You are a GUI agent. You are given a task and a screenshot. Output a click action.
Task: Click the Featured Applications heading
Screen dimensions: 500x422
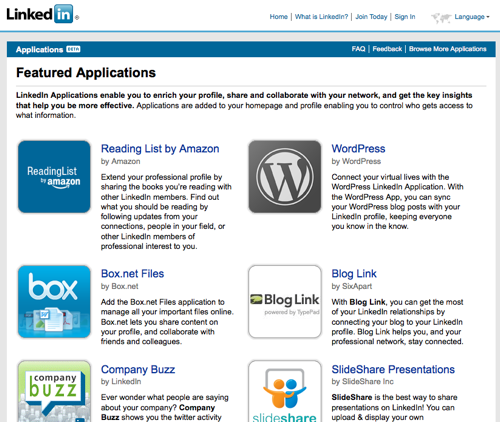[86, 73]
